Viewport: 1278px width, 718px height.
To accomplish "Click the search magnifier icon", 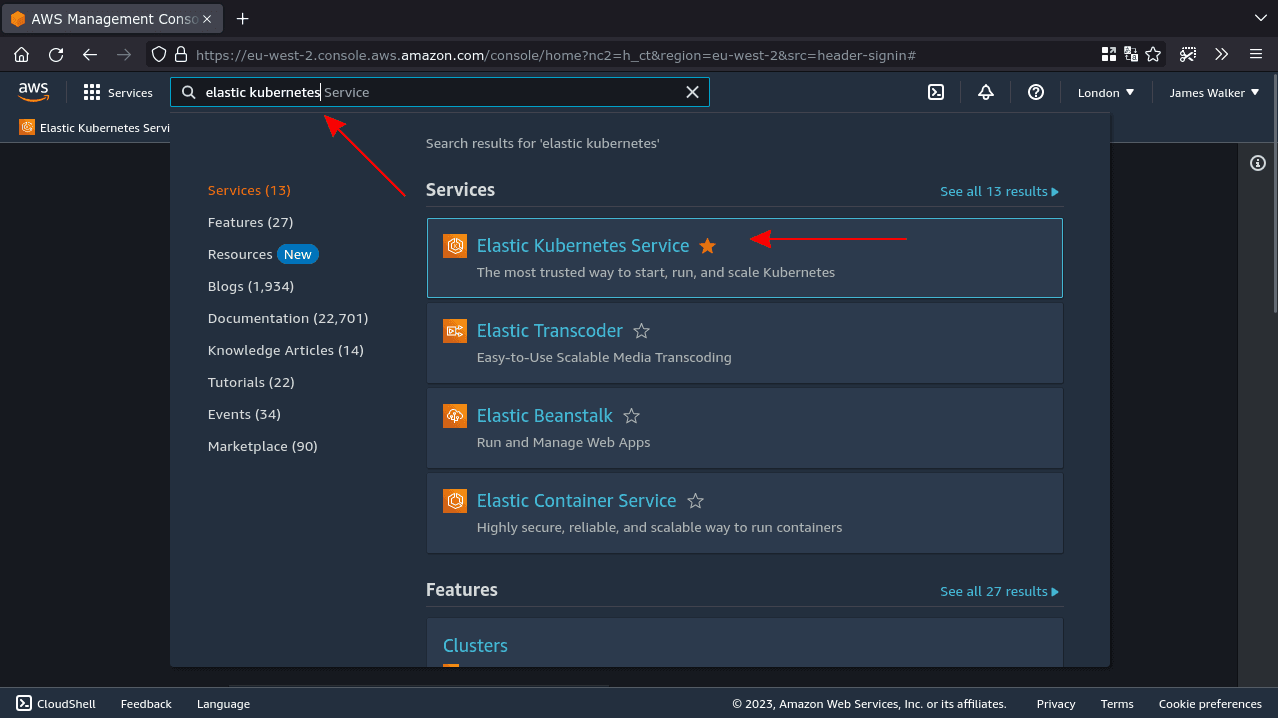I will coord(188,92).
